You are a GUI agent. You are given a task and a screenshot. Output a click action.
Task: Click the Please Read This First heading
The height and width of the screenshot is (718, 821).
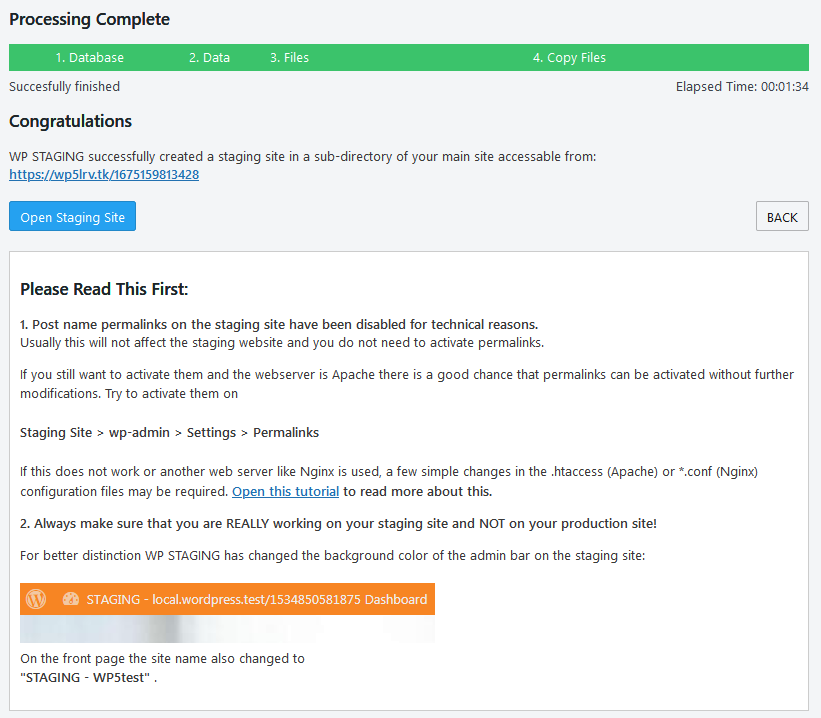(104, 289)
